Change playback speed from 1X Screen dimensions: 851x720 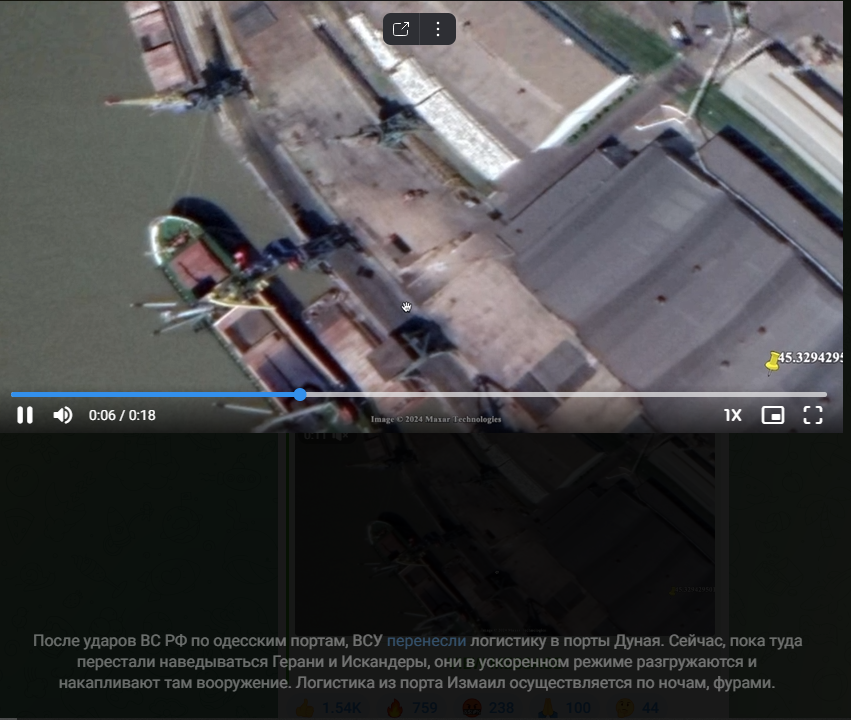click(732, 415)
